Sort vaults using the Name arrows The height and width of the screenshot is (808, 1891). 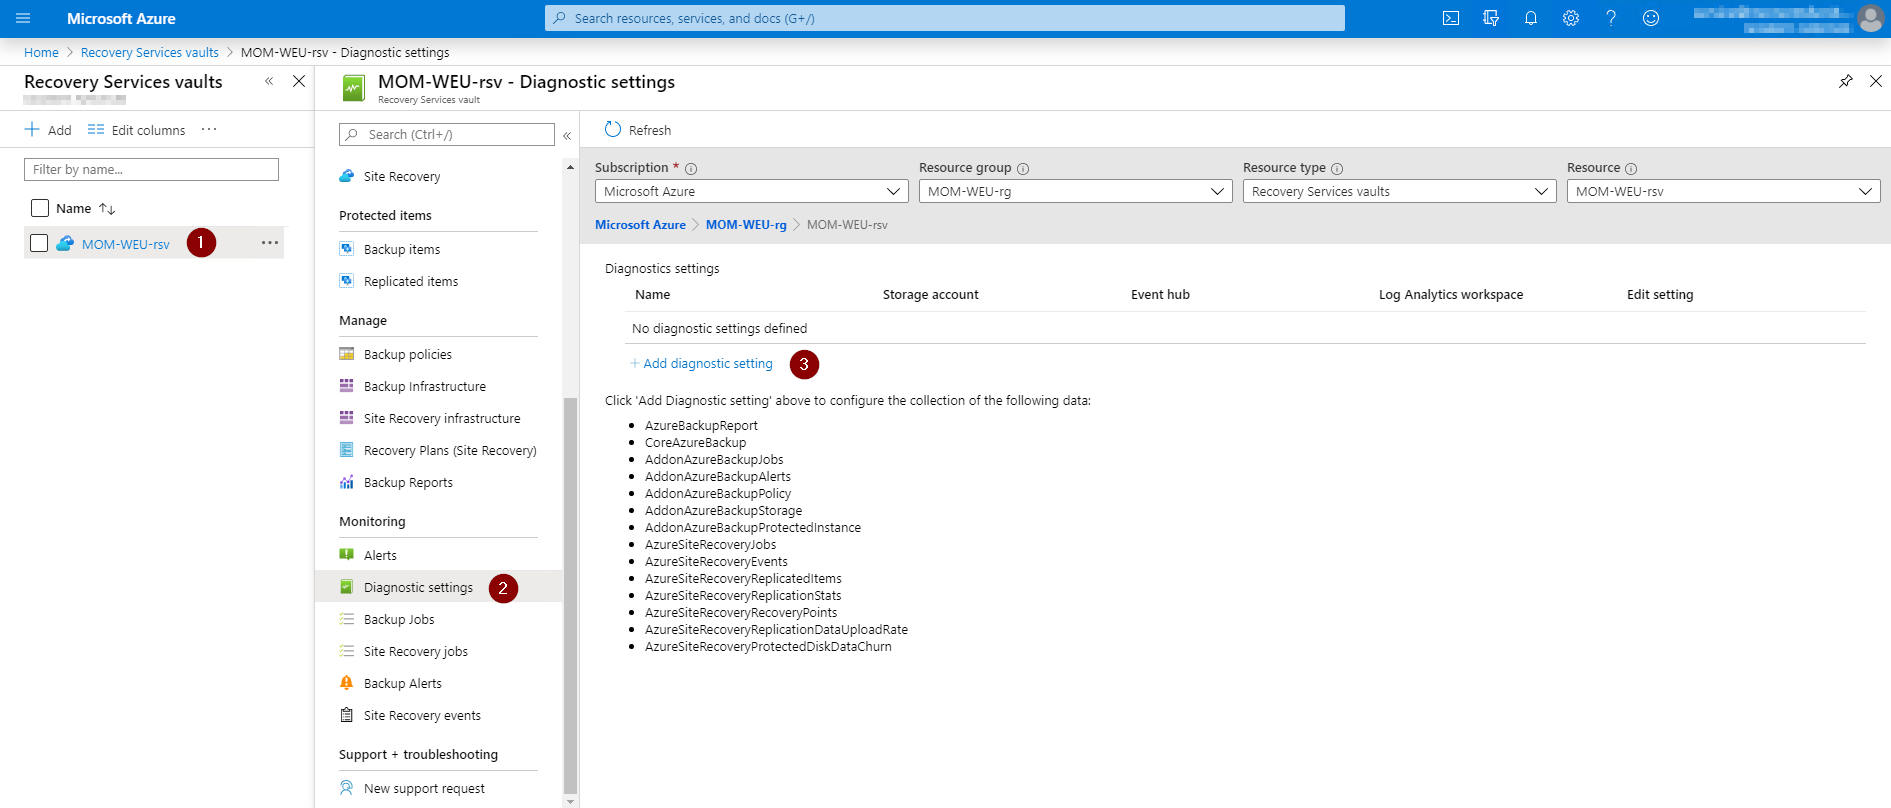107,208
